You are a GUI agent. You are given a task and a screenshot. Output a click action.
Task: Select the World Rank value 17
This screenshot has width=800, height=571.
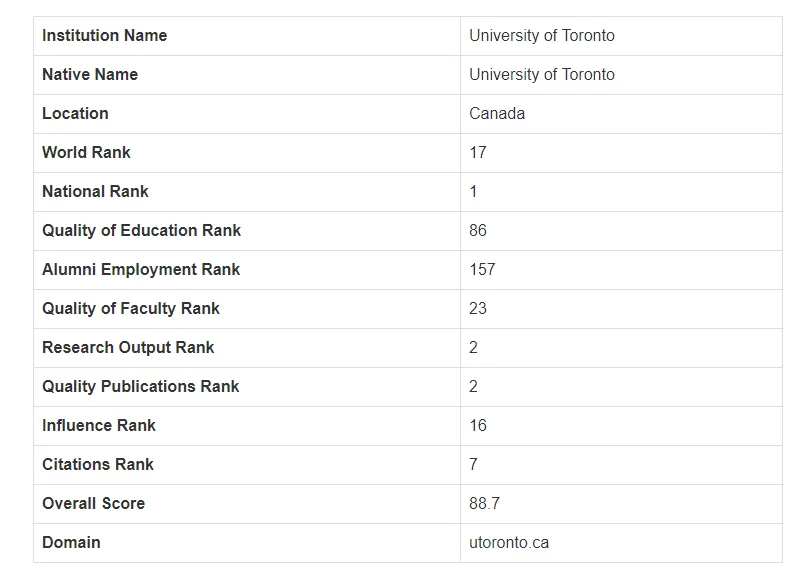click(478, 153)
